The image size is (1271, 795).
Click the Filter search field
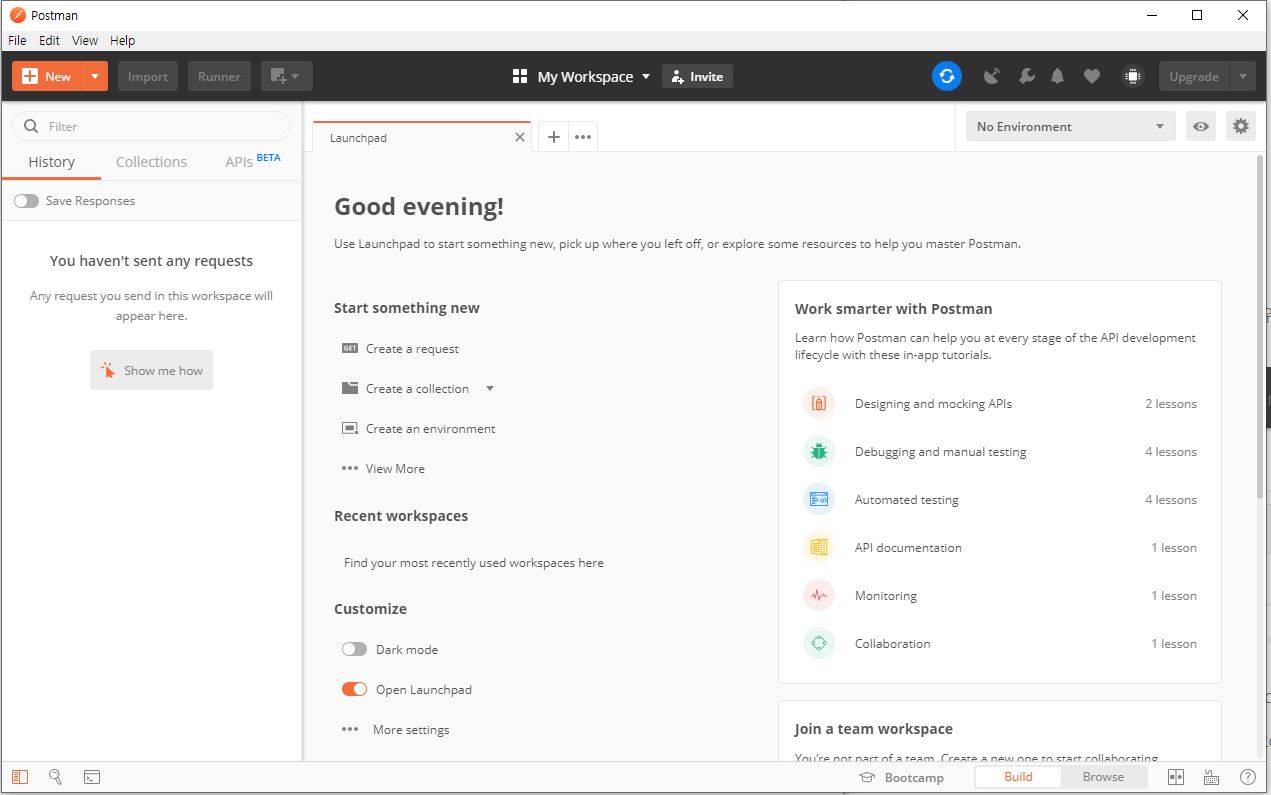151,126
